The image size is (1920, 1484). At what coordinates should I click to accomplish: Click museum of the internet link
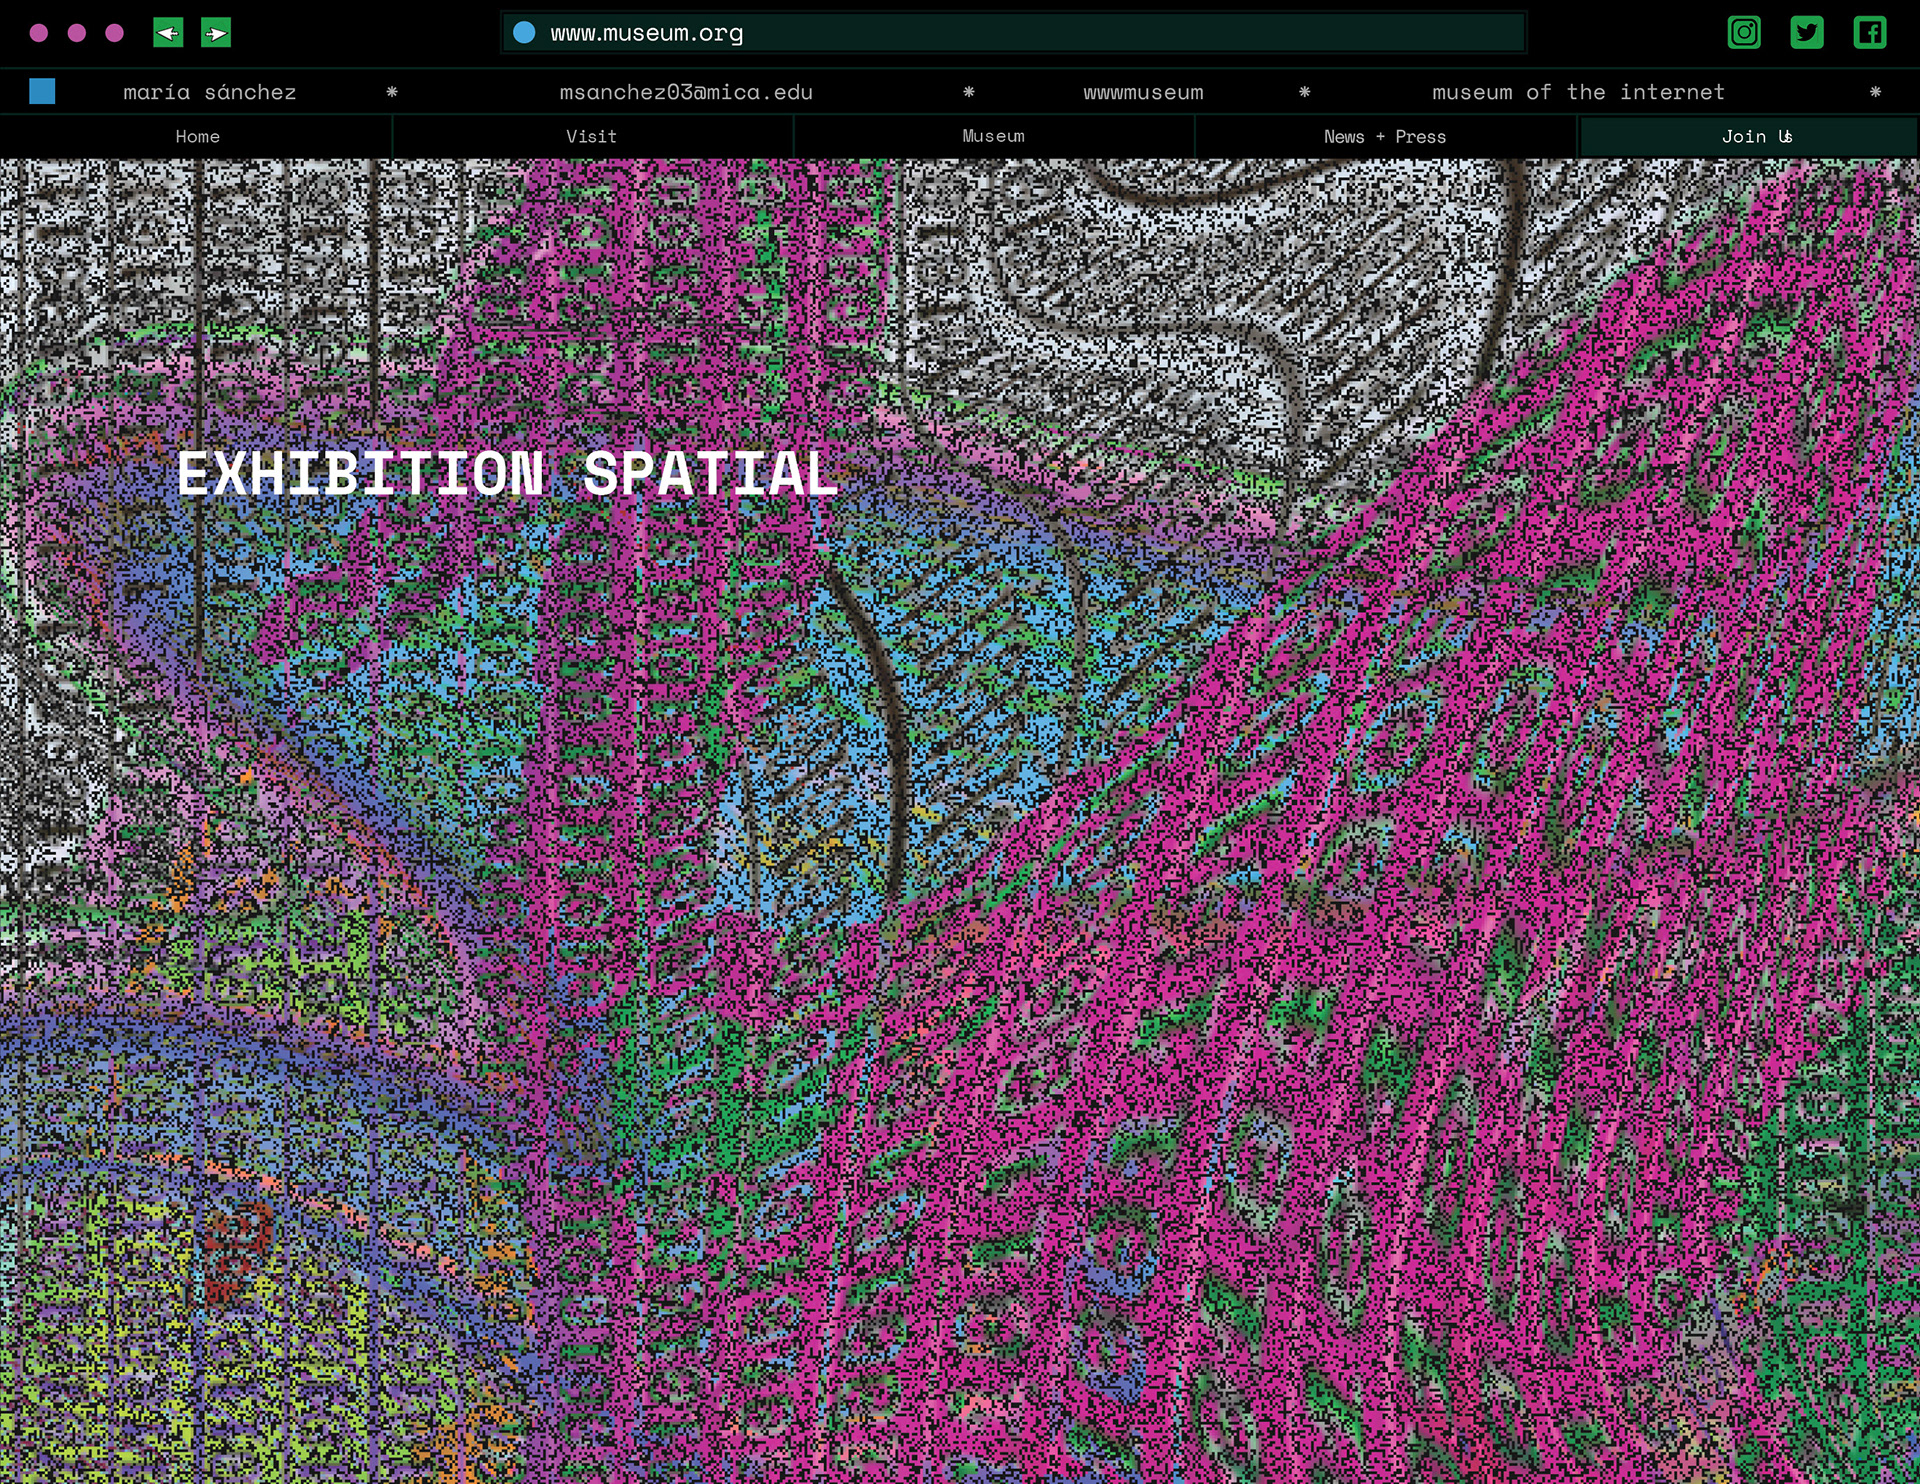[1578, 92]
